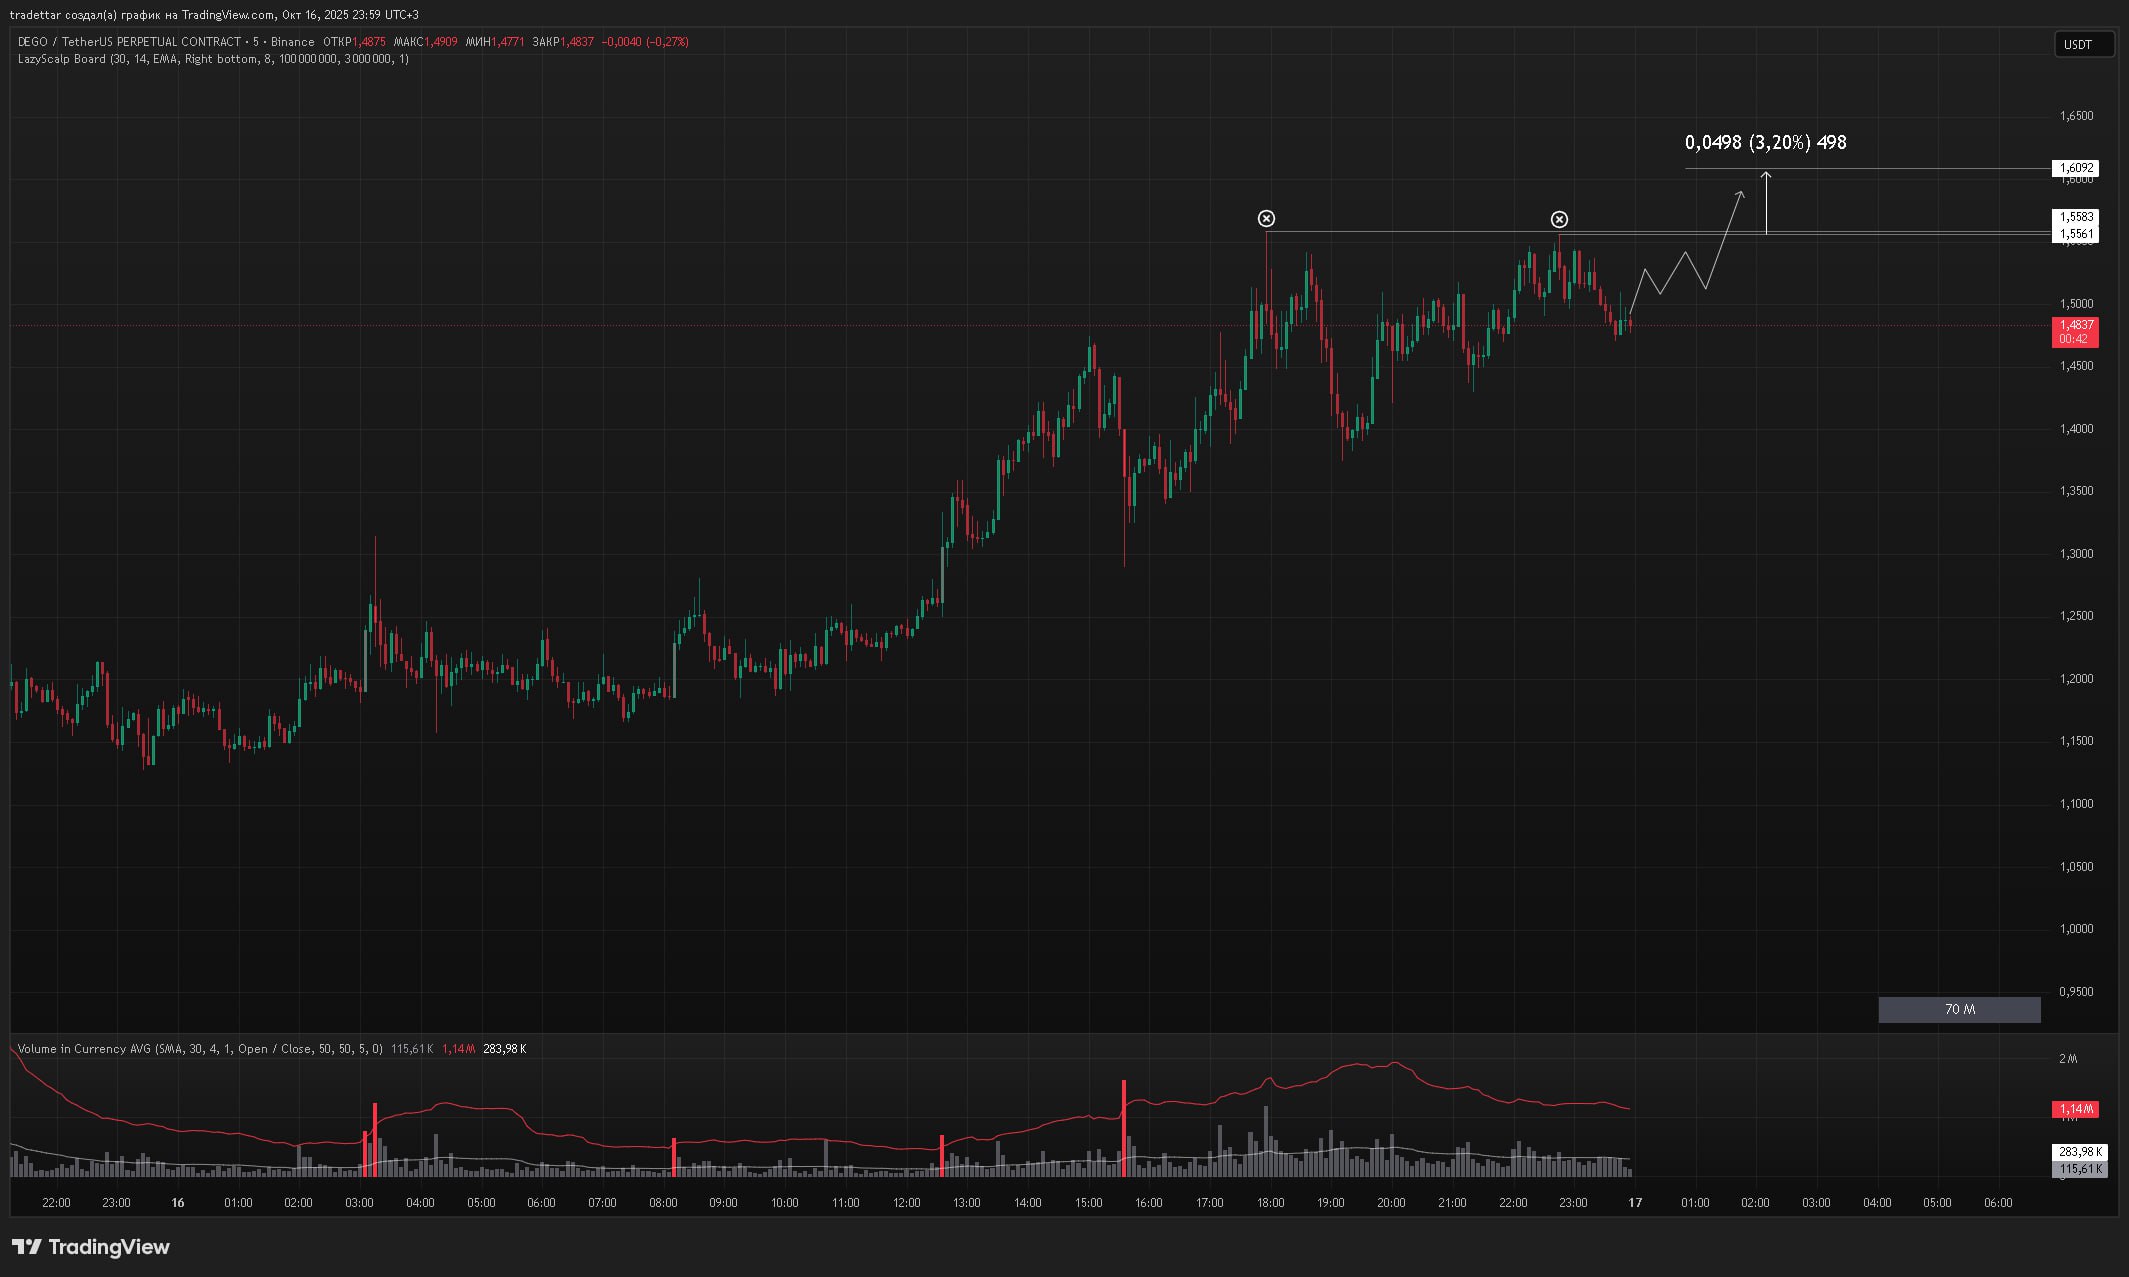
Task: Click the TradingView logo at bottom left
Action: point(91,1247)
